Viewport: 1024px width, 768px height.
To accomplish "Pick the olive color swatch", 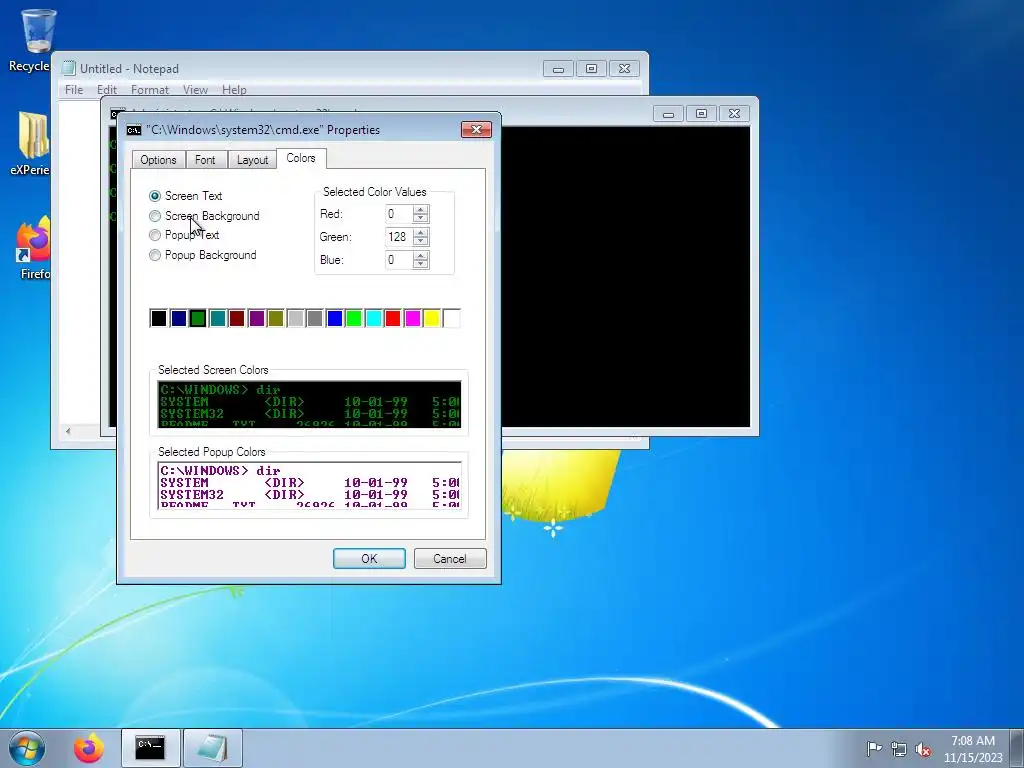I will point(276,318).
